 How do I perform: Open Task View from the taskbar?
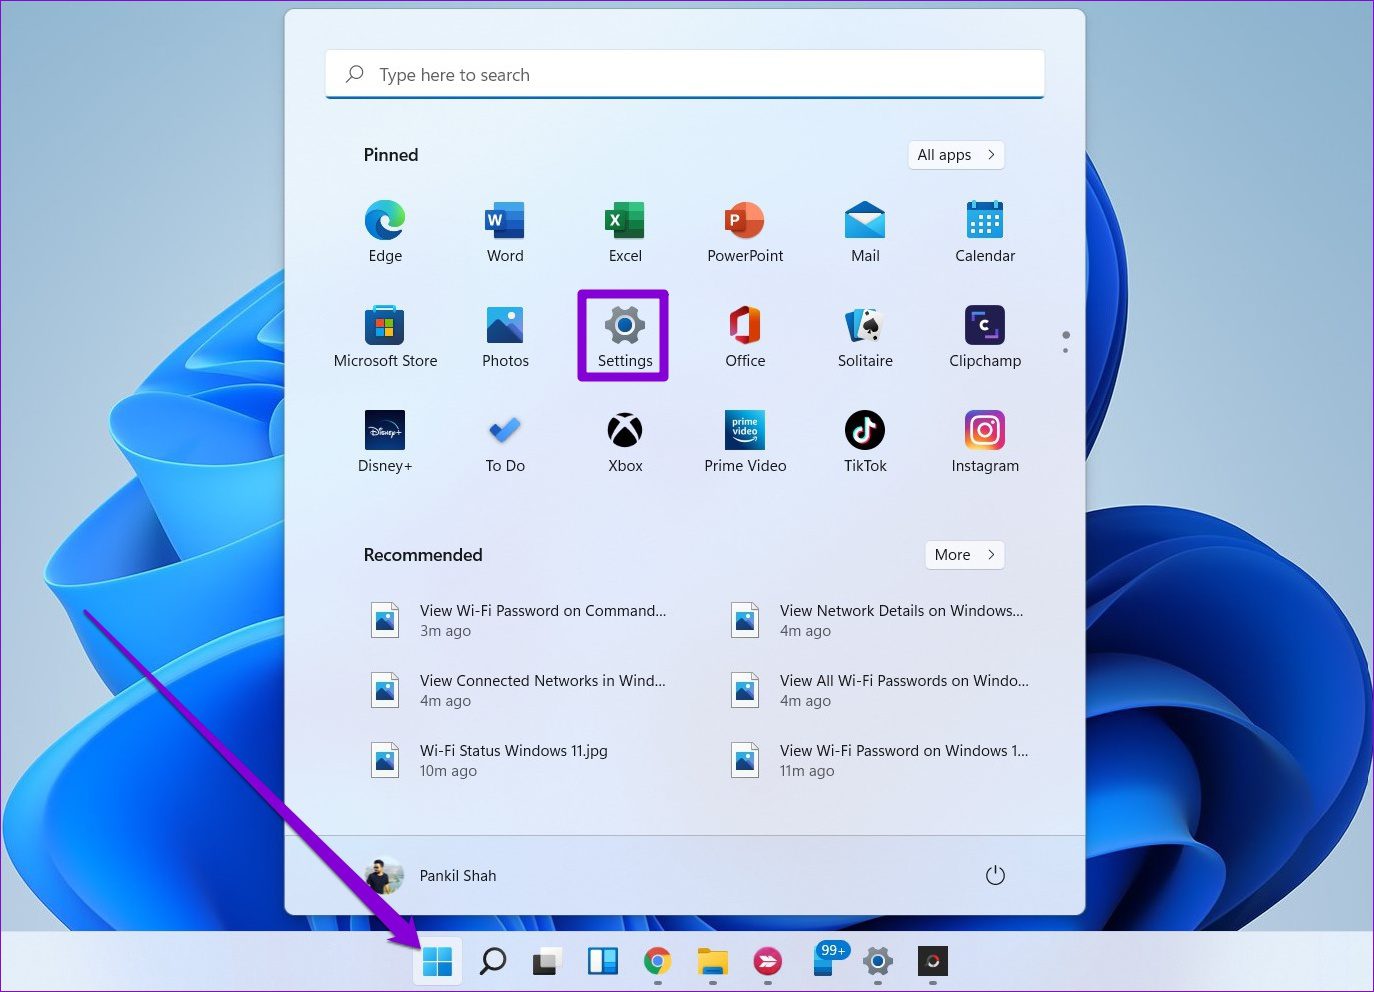pyautogui.click(x=602, y=961)
